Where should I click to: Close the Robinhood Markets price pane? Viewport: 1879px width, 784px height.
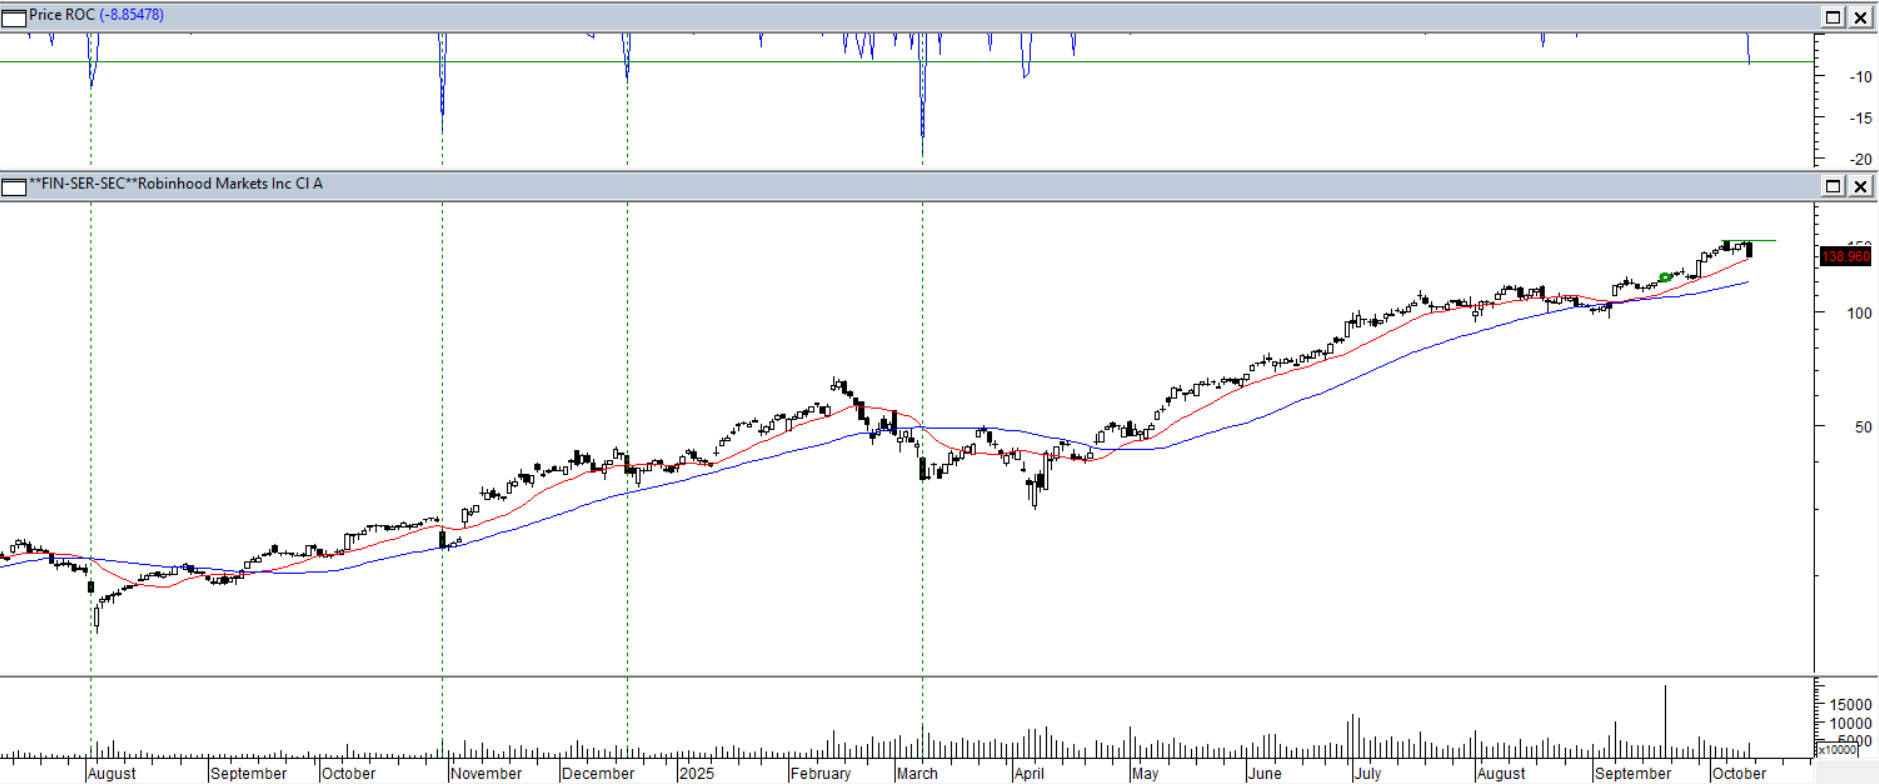[x=1860, y=186]
